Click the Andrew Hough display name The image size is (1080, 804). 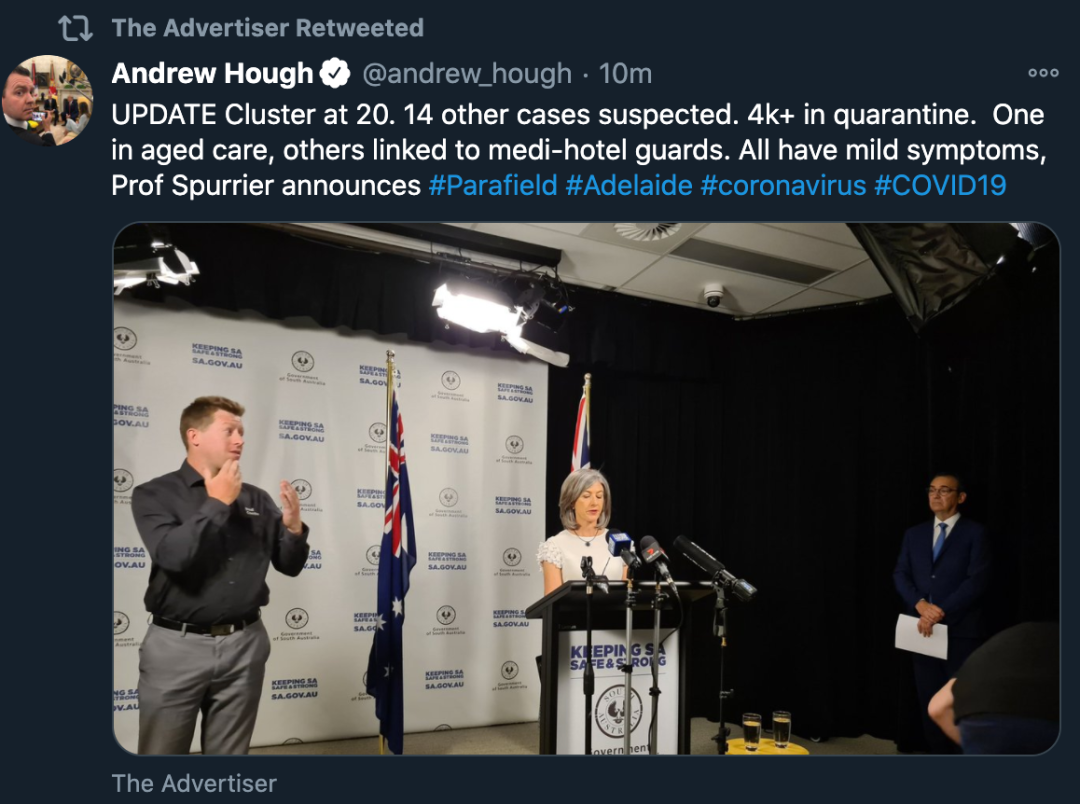tap(212, 74)
